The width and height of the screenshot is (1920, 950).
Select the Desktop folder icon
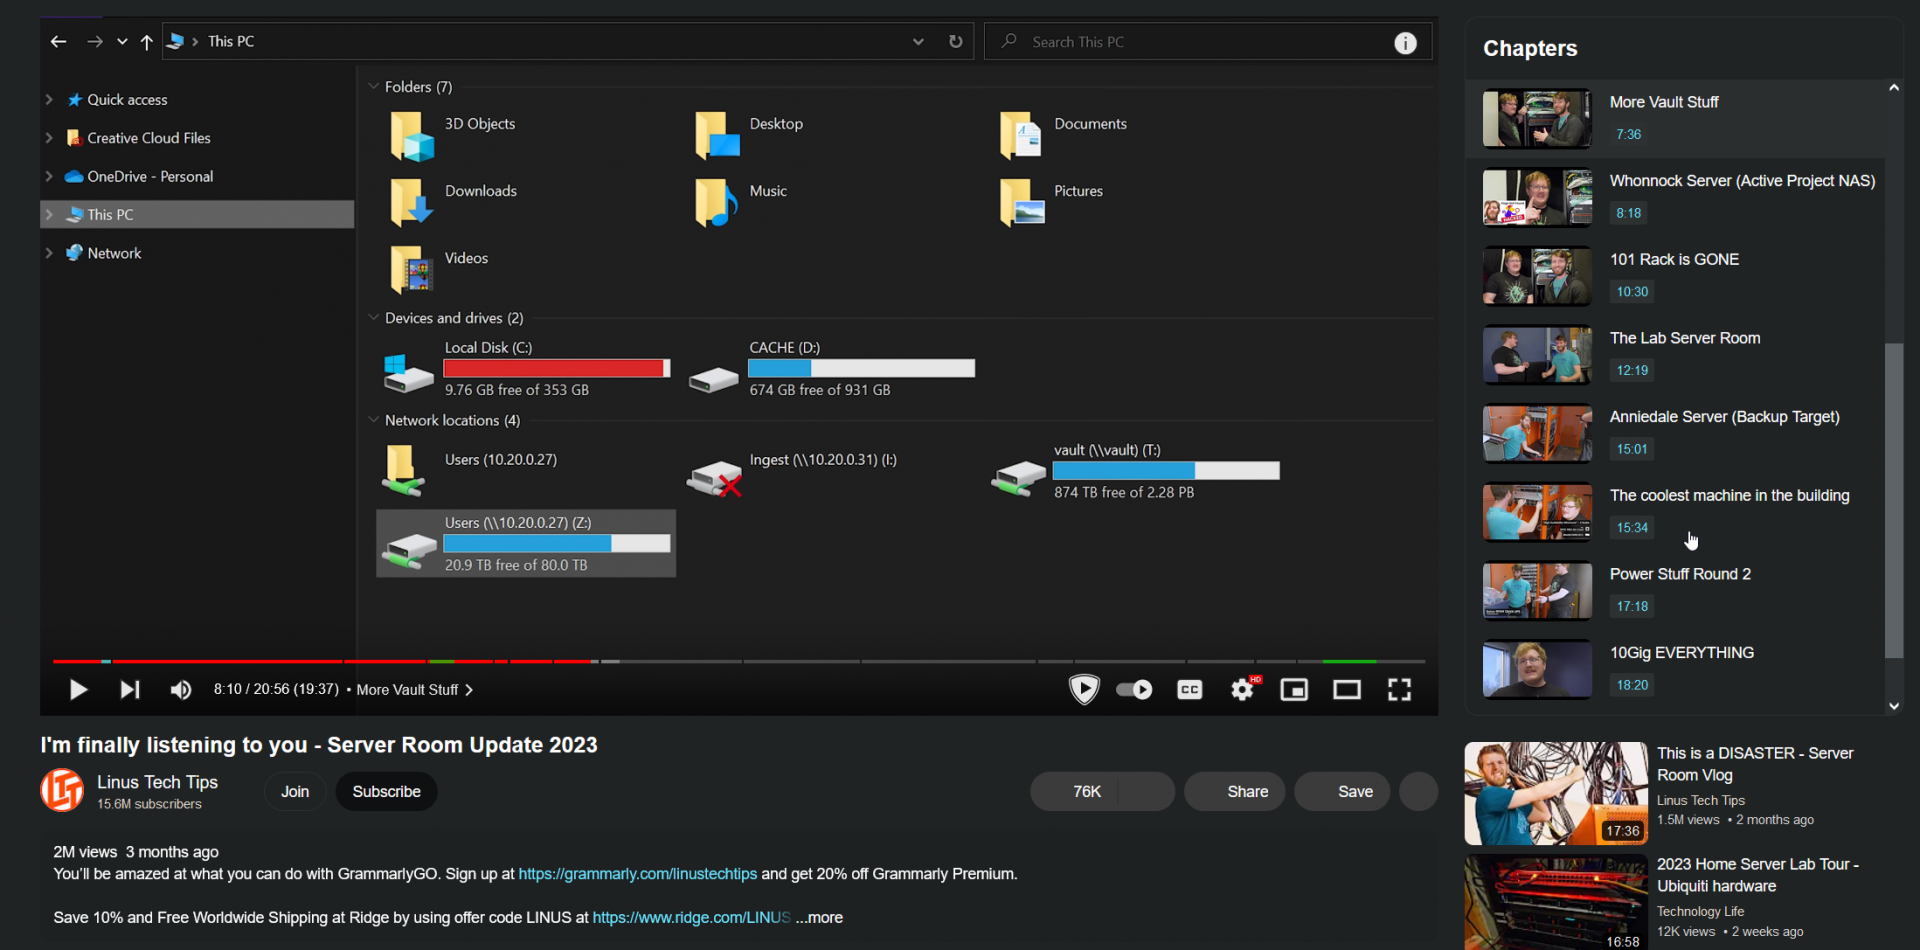pyautogui.click(x=717, y=136)
